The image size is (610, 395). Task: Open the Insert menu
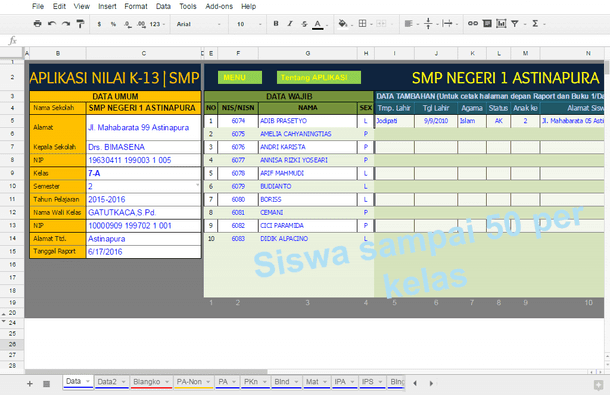pyautogui.click(x=107, y=6)
